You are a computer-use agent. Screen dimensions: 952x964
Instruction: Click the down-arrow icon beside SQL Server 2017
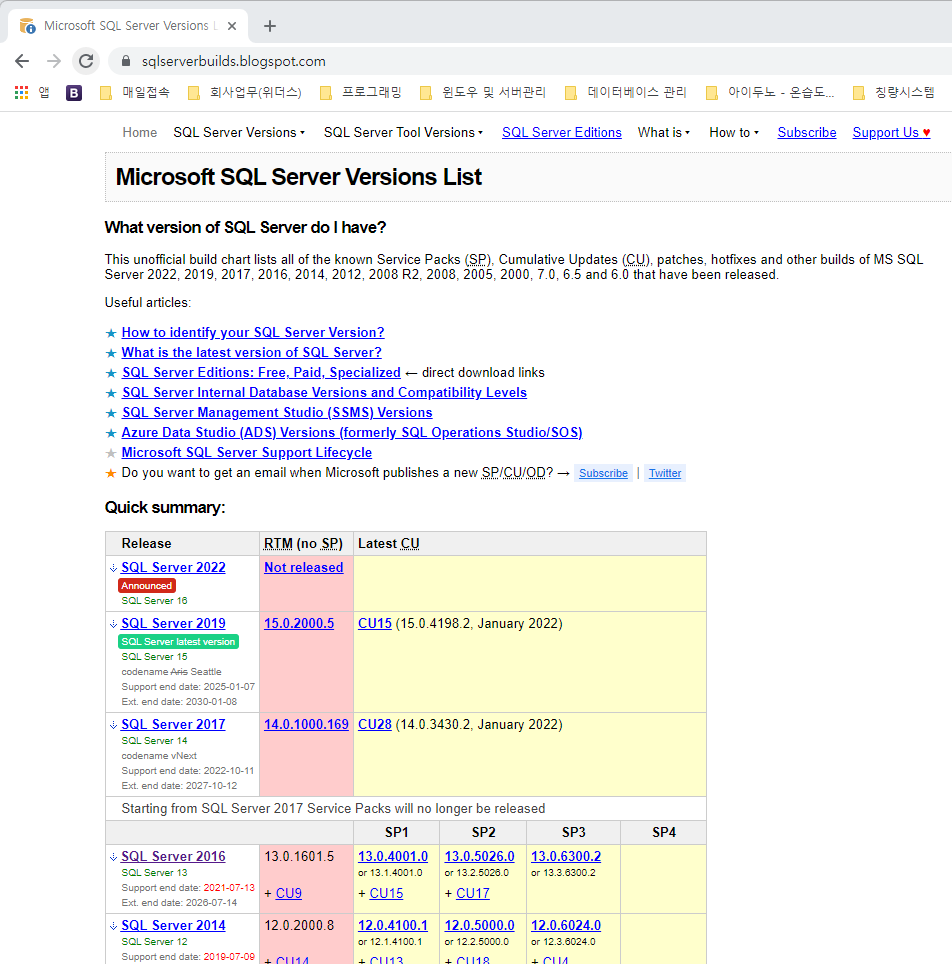[x=113, y=725]
